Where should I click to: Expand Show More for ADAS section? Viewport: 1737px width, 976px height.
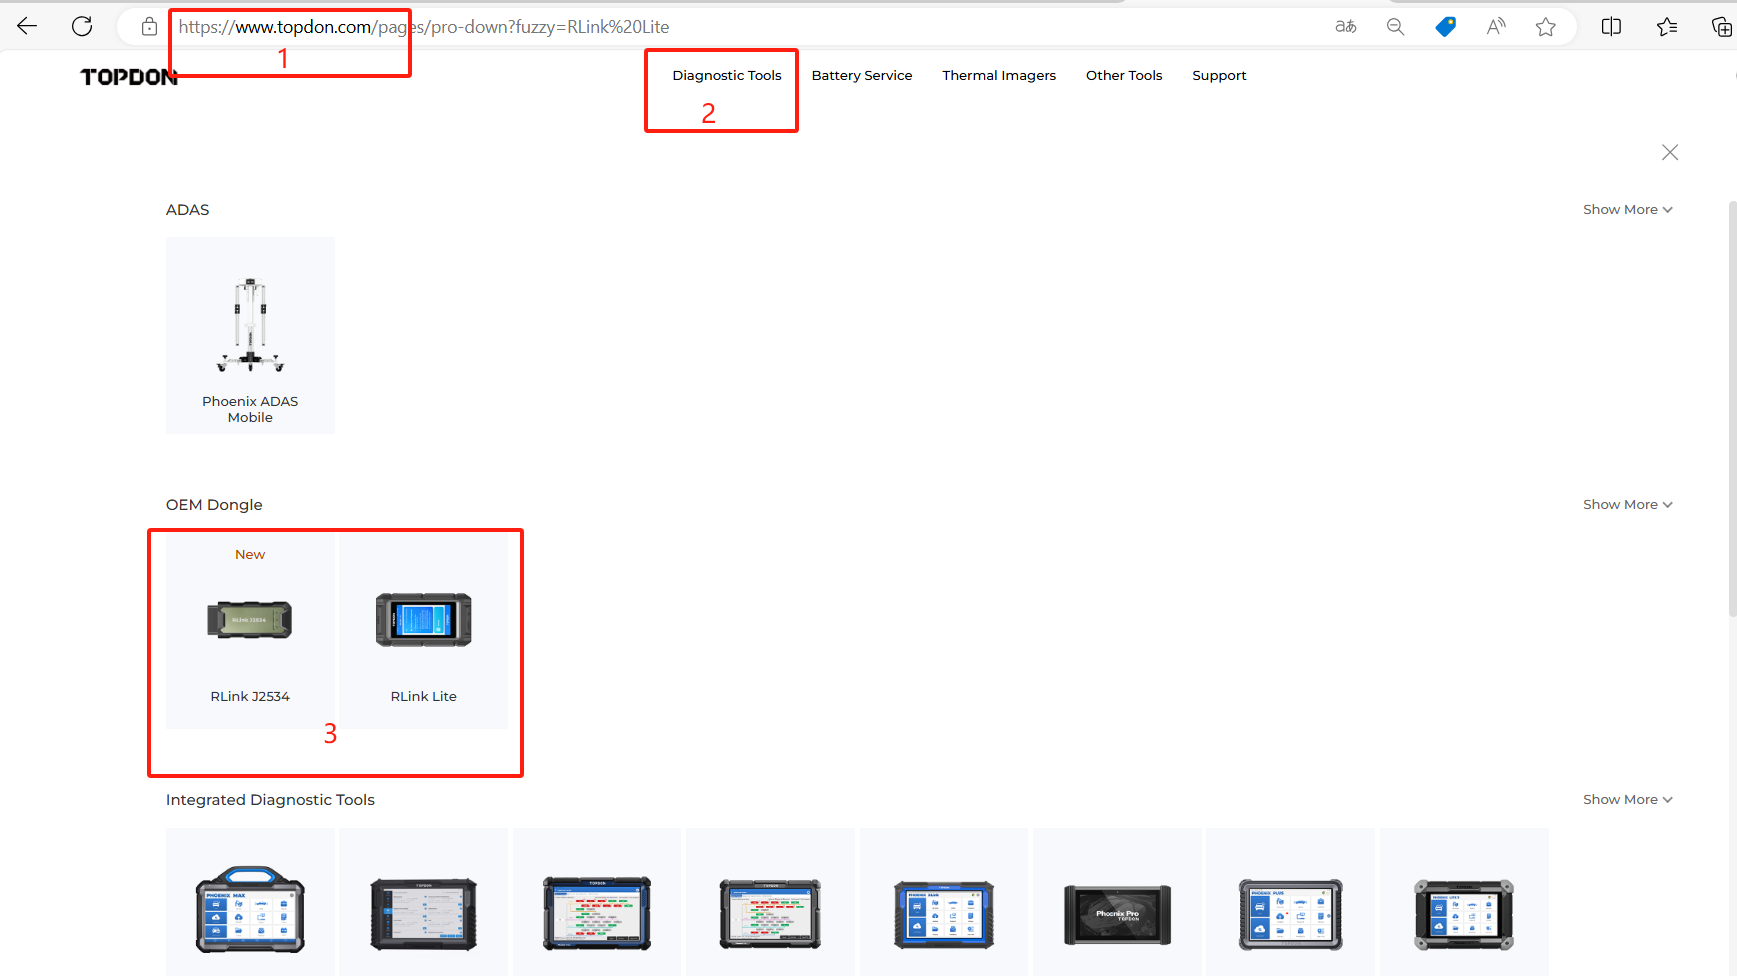1628,209
